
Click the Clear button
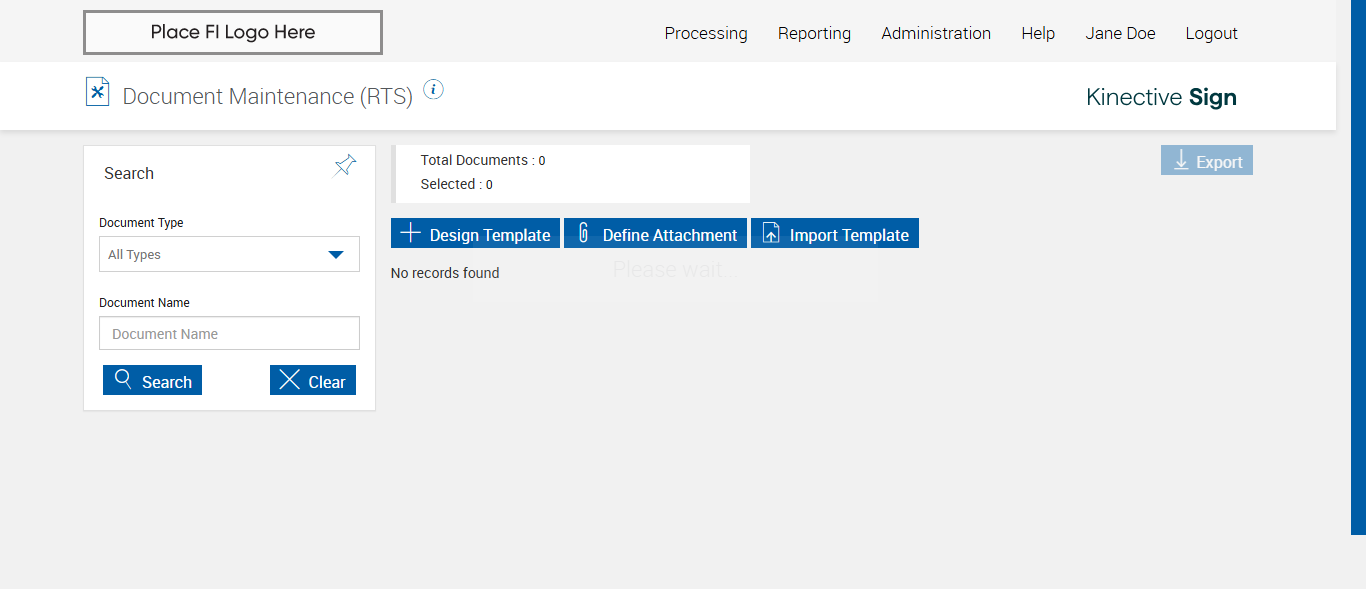tap(313, 380)
